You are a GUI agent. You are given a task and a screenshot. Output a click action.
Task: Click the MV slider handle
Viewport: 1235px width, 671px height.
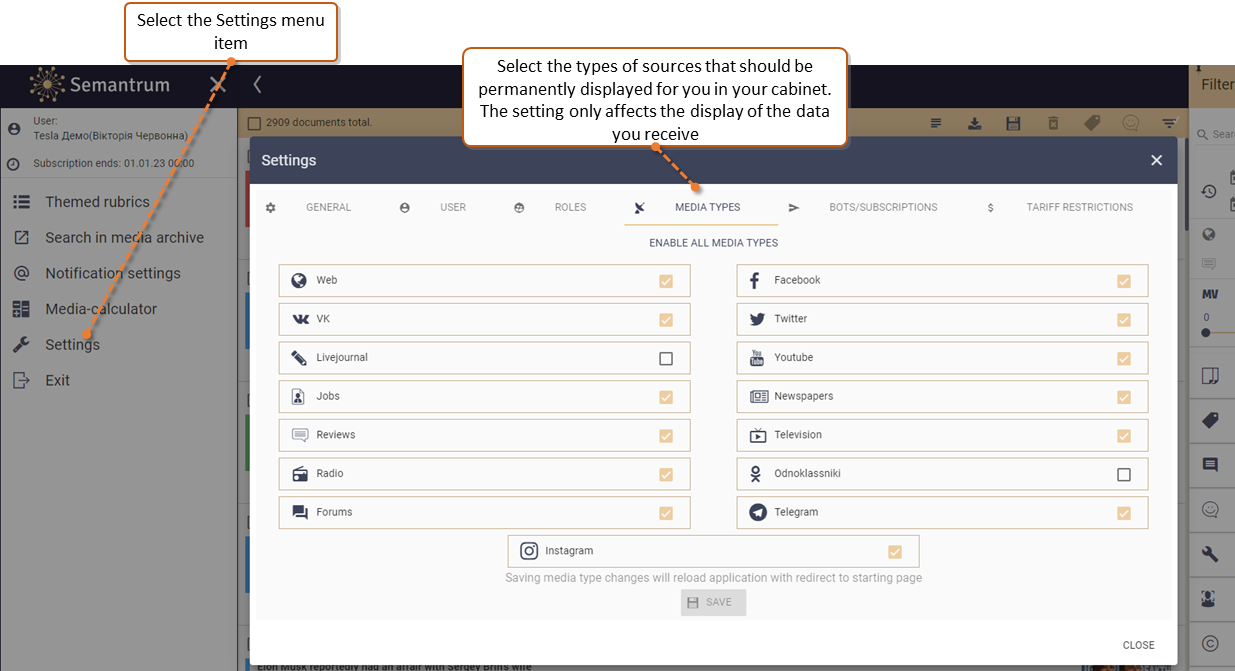point(1206,332)
